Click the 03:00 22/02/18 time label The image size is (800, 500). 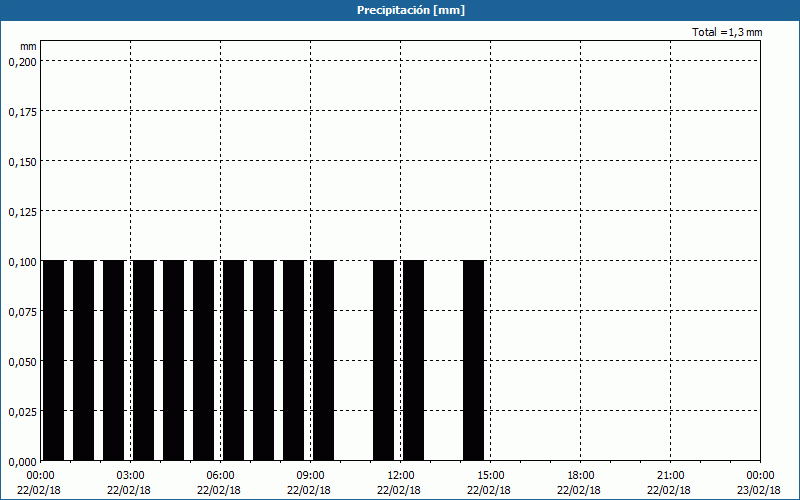[129, 483]
